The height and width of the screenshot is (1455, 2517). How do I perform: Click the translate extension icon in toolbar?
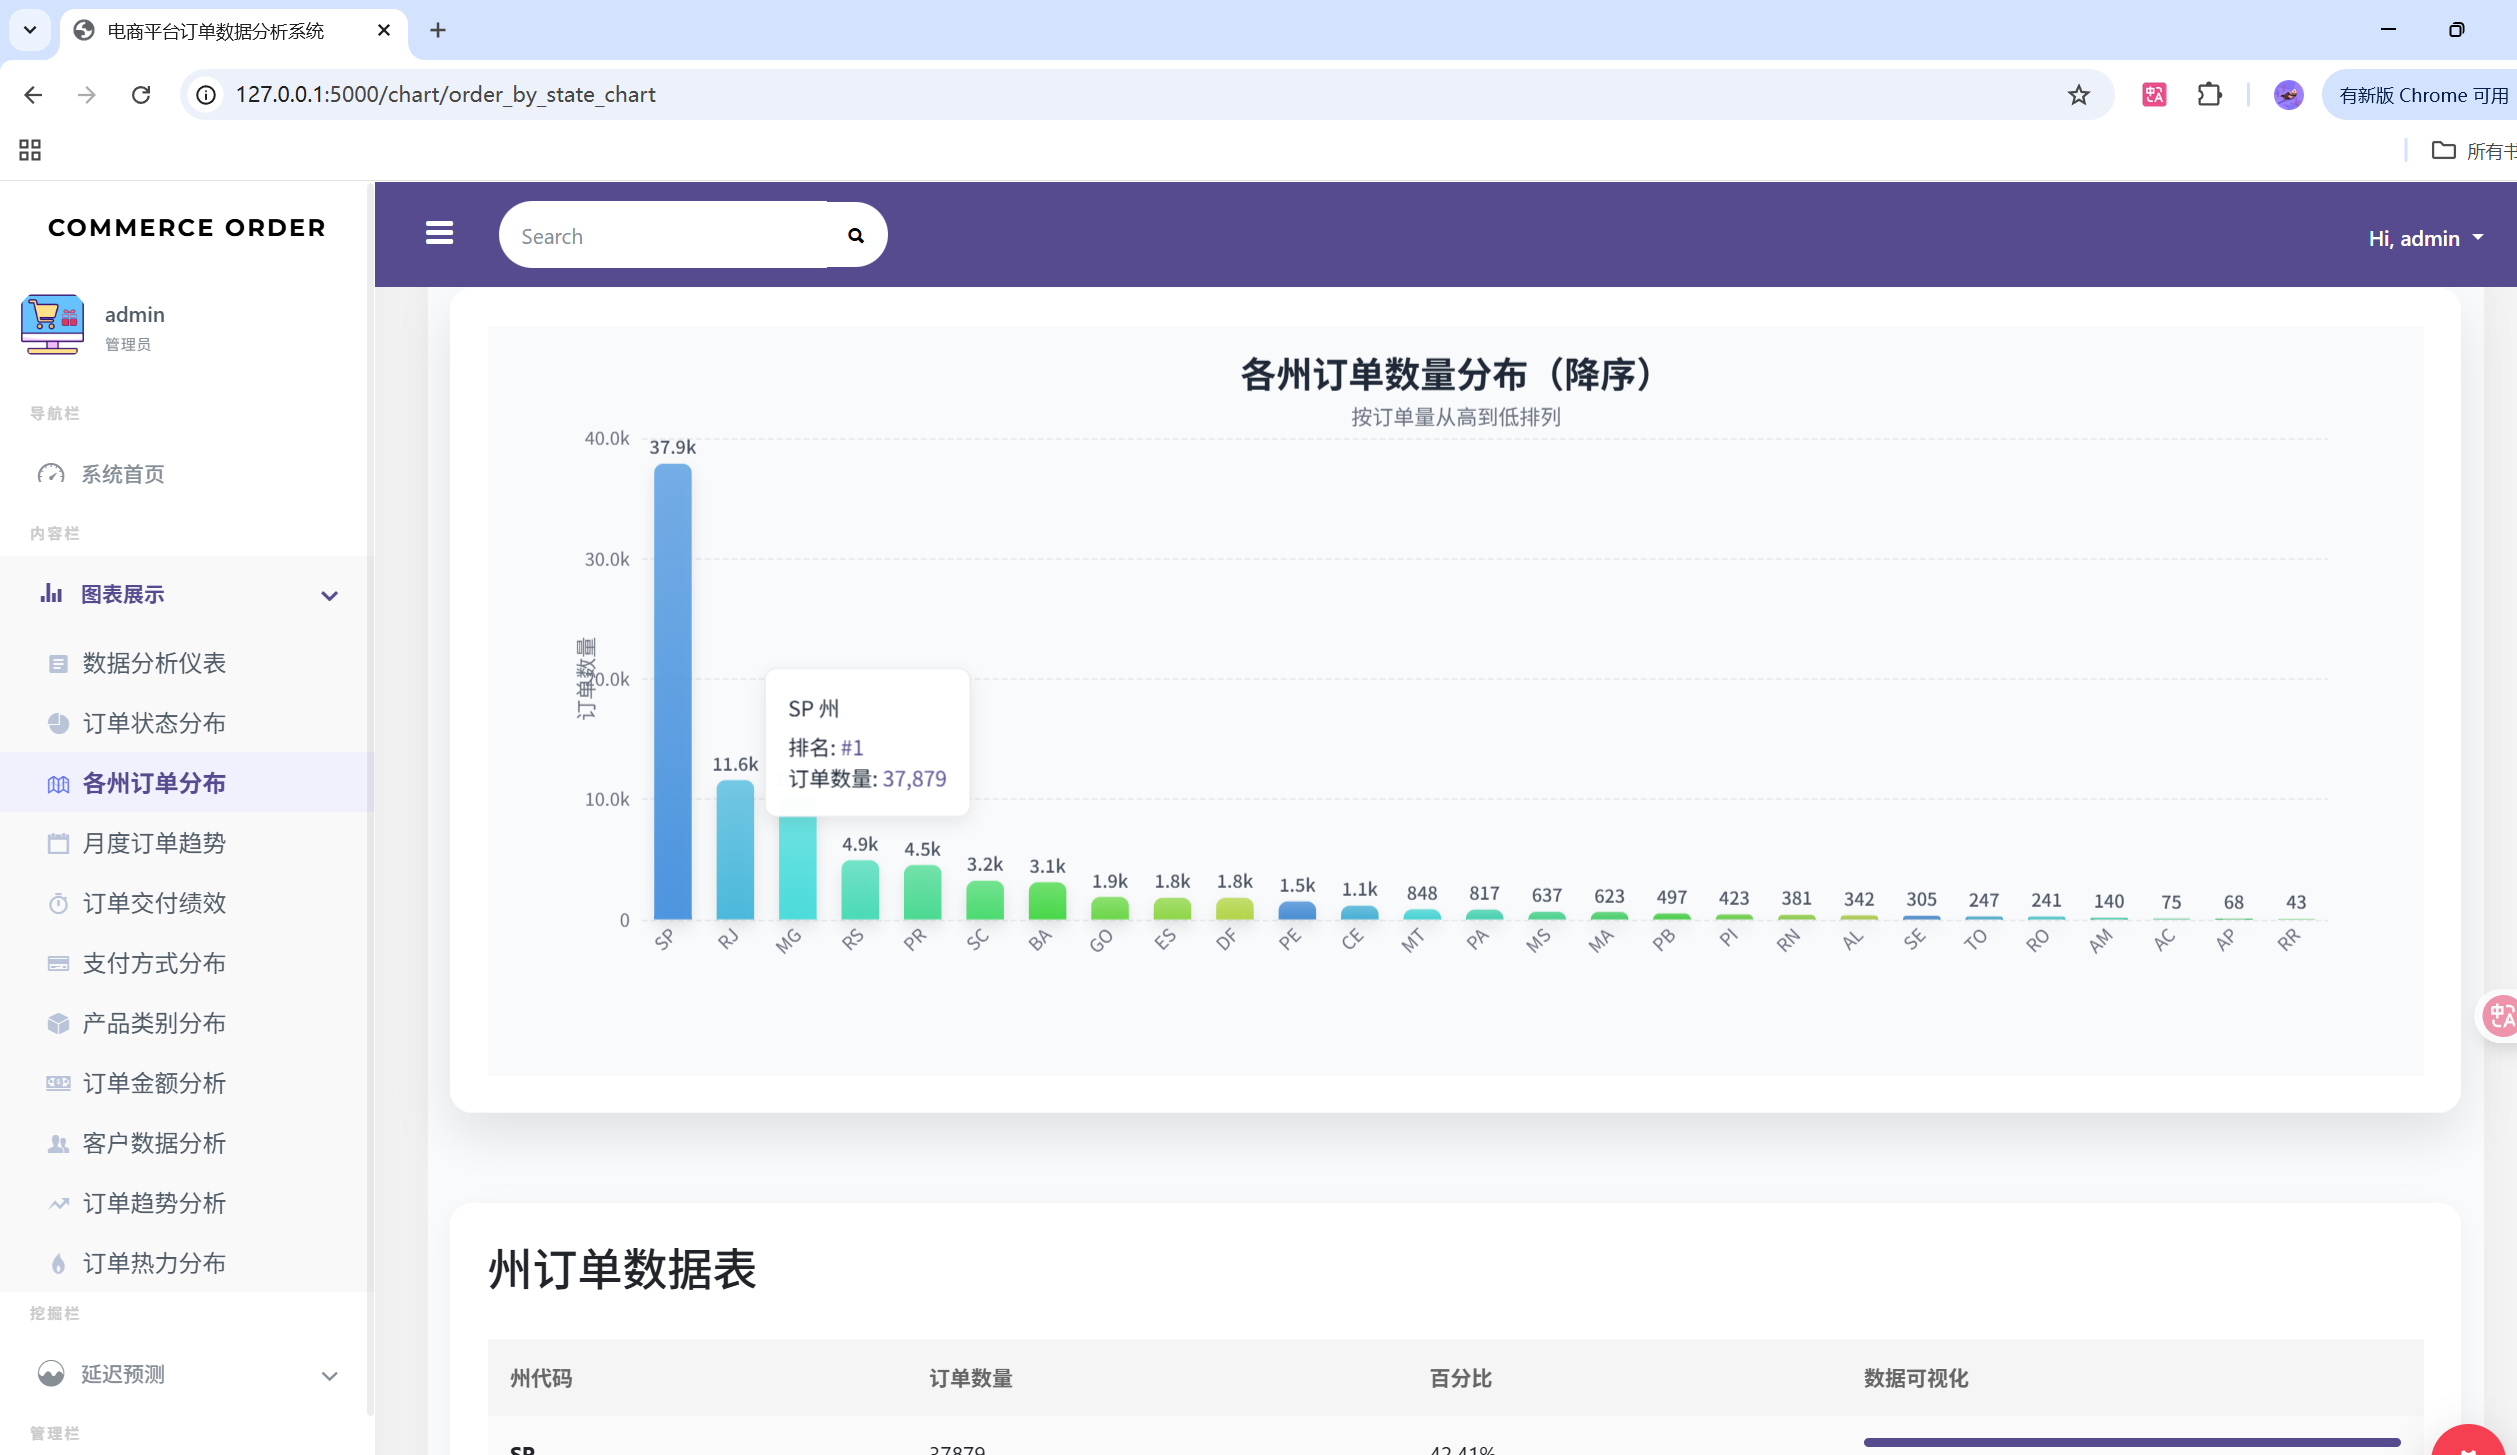click(x=2154, y=95)
